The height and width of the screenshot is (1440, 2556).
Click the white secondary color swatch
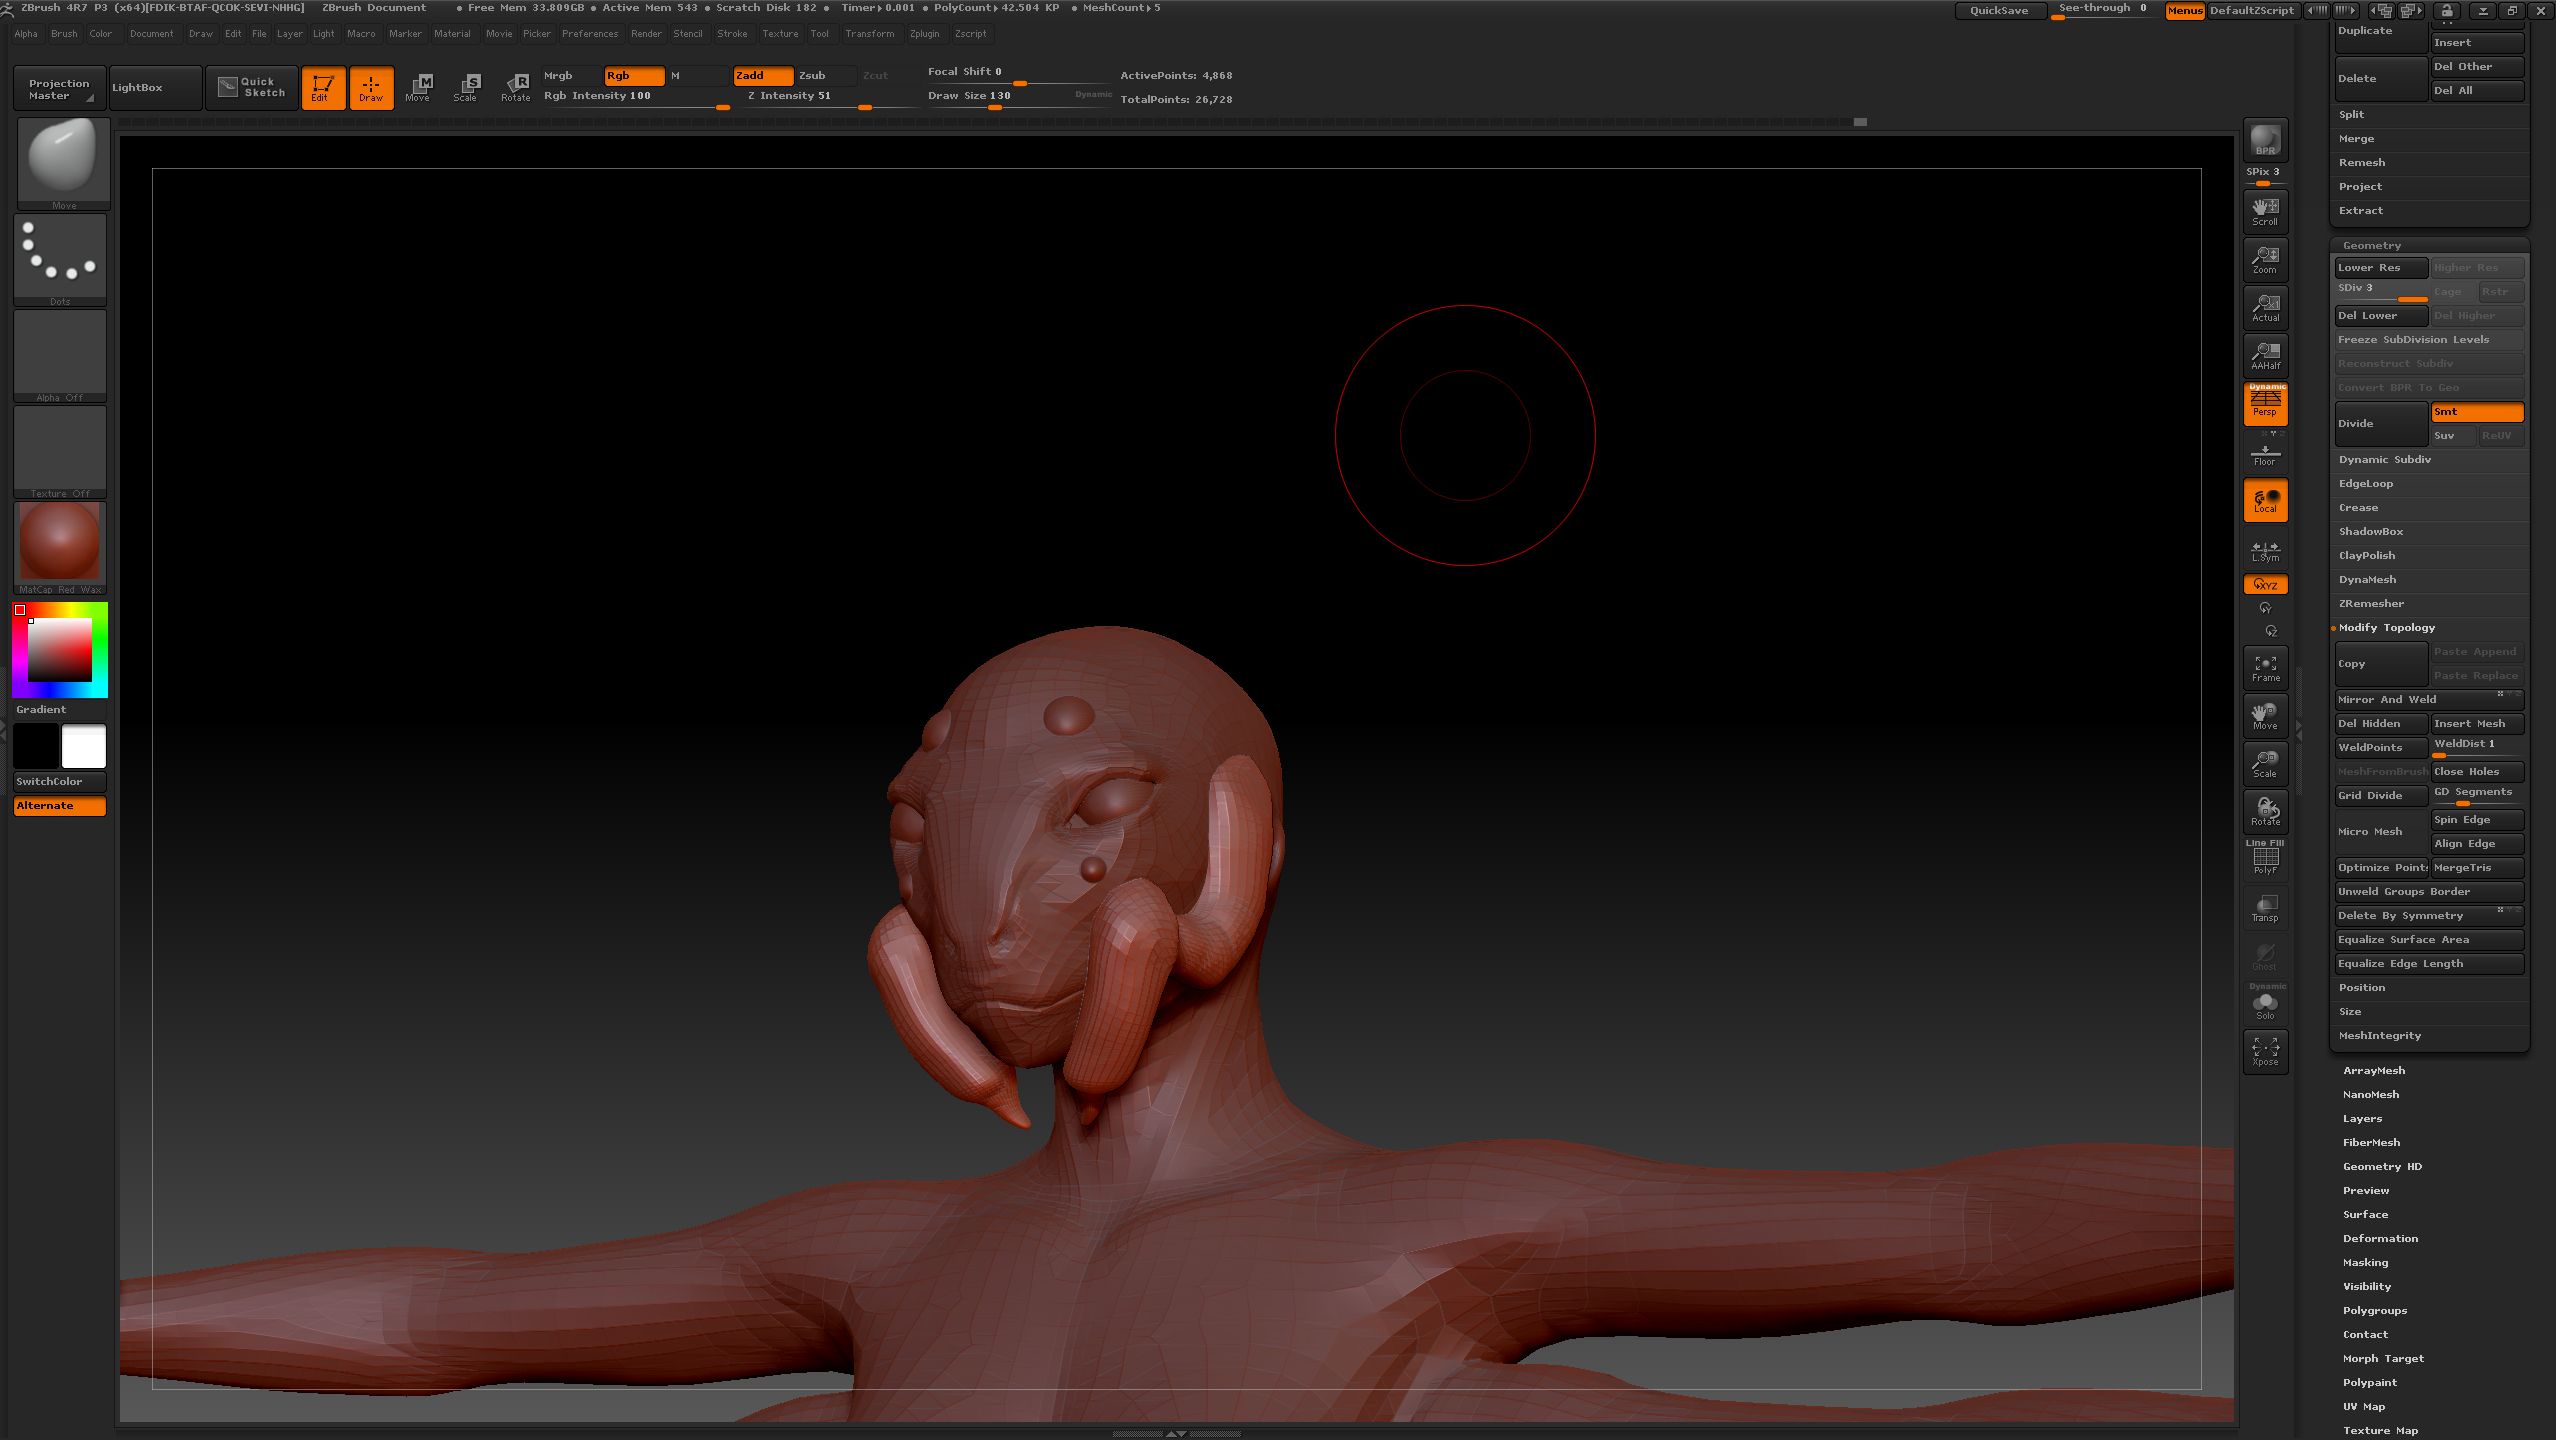click(x=84, y=746)
